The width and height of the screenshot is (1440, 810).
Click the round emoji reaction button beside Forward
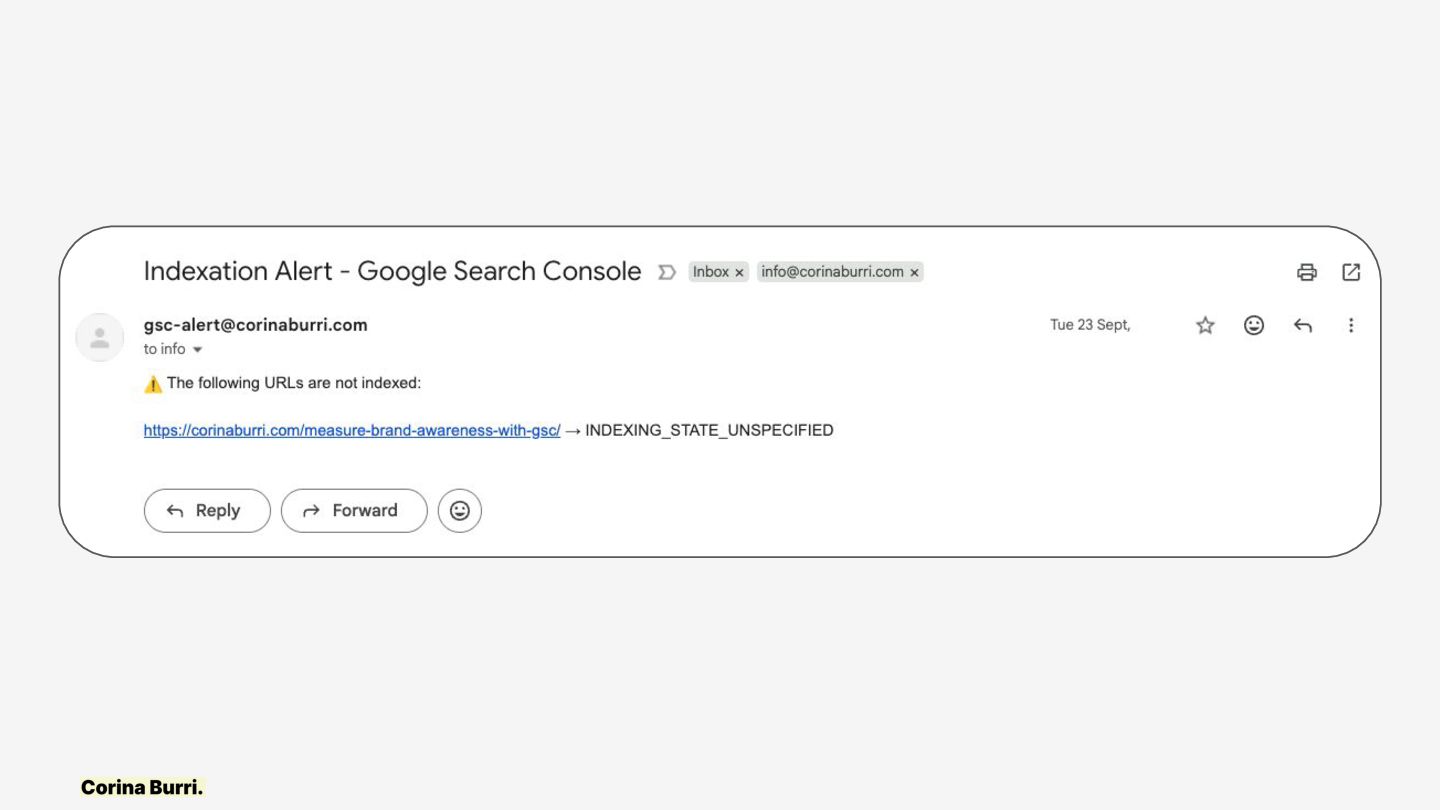tap(460, 511)
